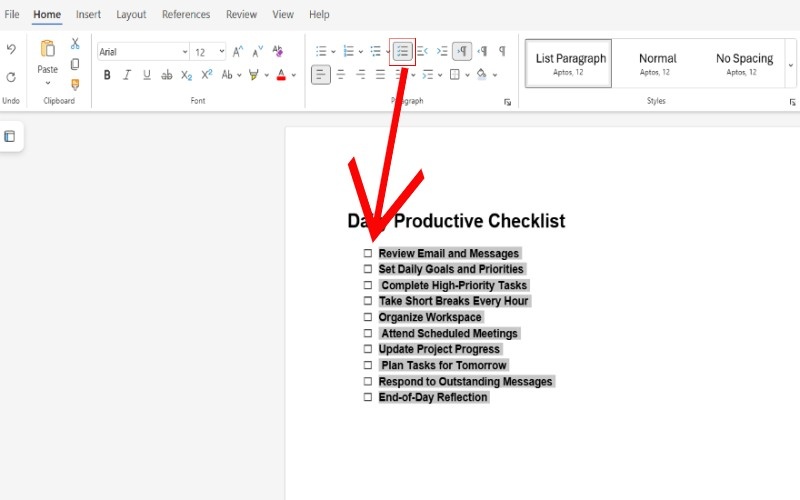The width and height of the screenshot is (800, 500).
Task: Open the font name dropdown
Action: 185,52
